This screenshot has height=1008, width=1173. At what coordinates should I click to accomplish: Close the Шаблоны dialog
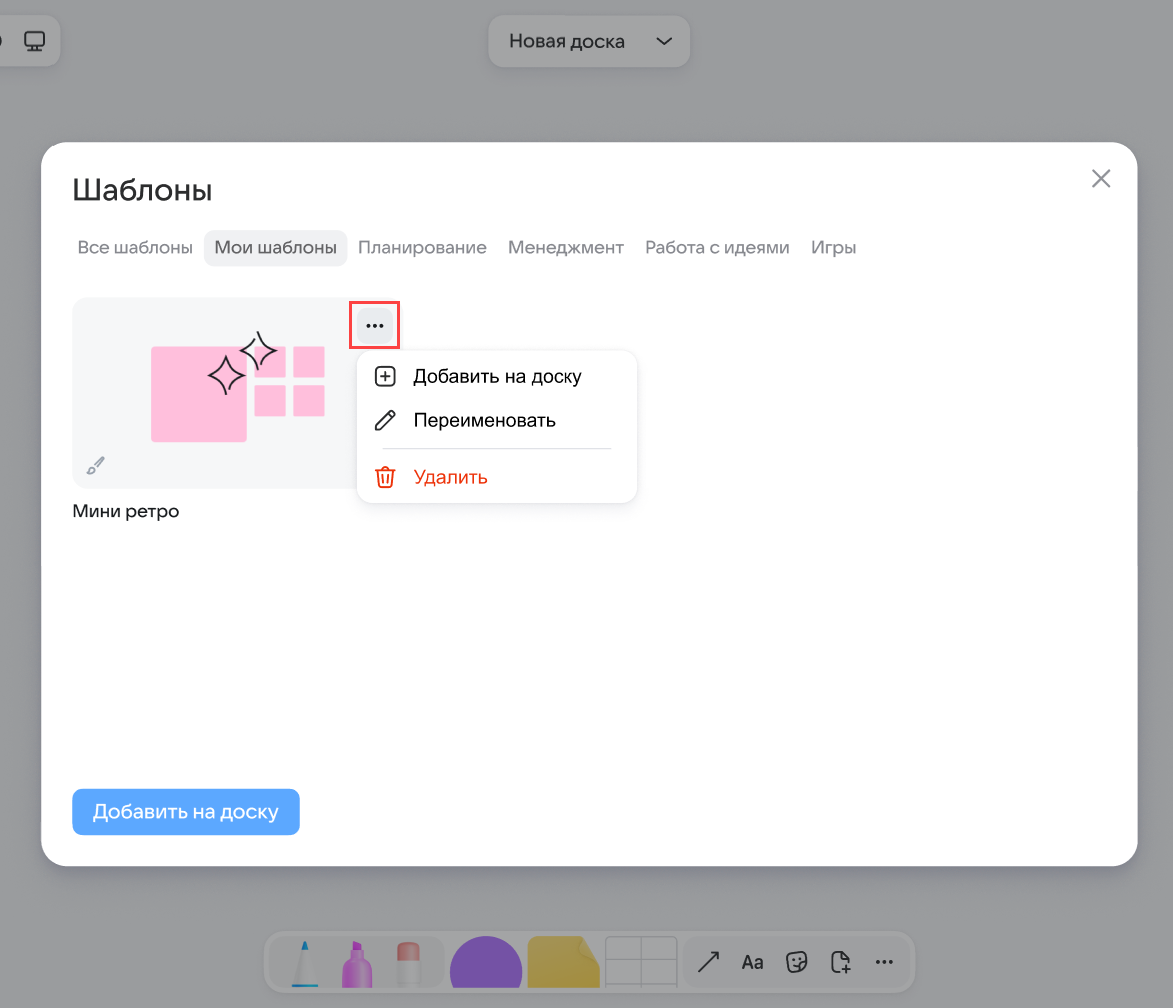point(1101,179)
